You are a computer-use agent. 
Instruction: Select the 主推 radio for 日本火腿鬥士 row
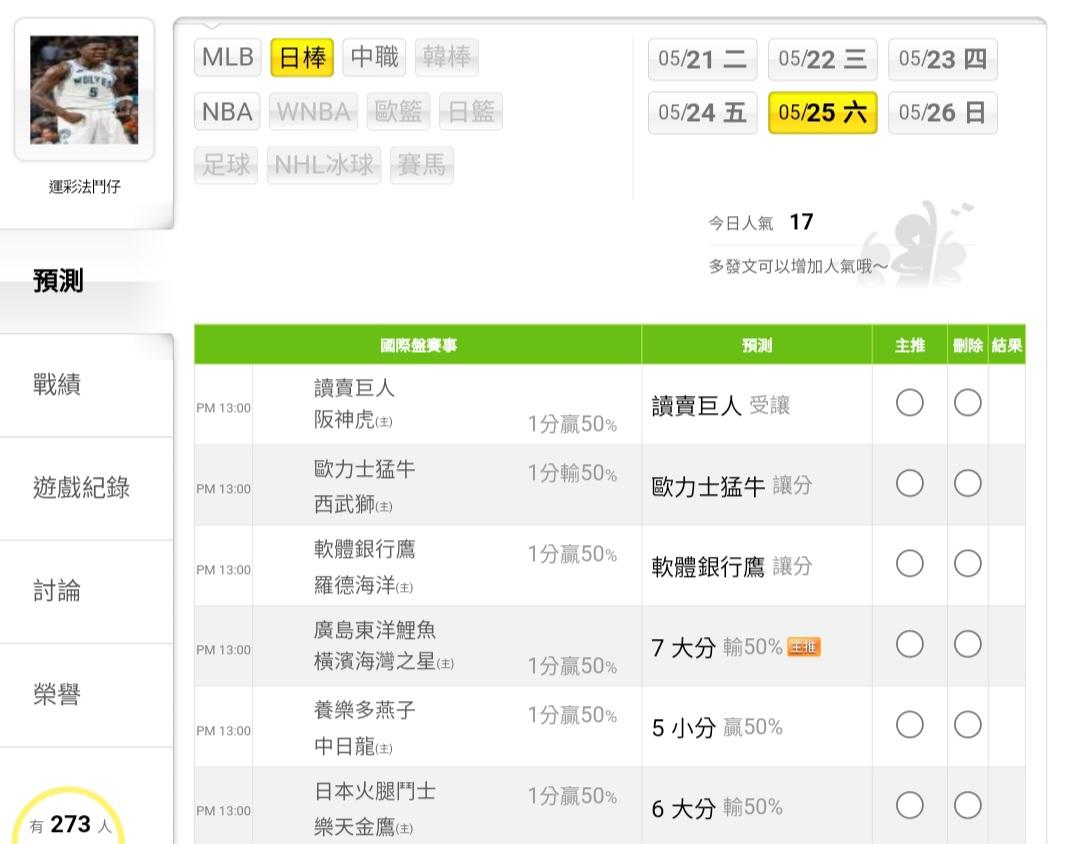tap(909, 805)
